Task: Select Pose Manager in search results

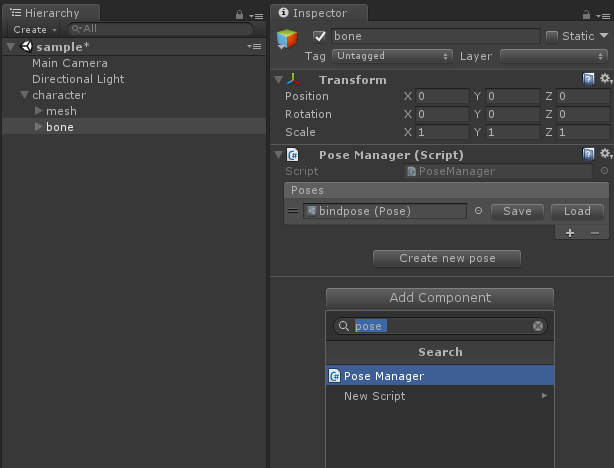Action: tap(440, 376)
